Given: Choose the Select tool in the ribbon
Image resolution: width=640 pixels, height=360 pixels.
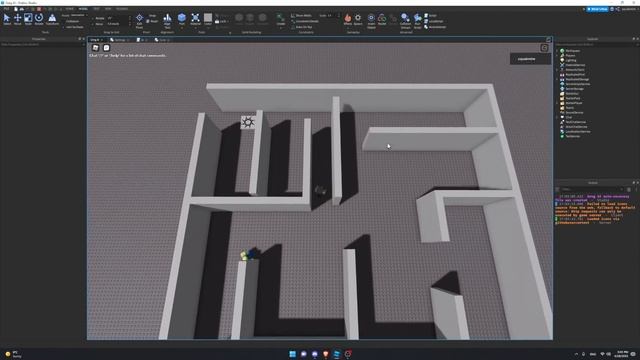Looking at the screenshot, I should tap(7, 19).
